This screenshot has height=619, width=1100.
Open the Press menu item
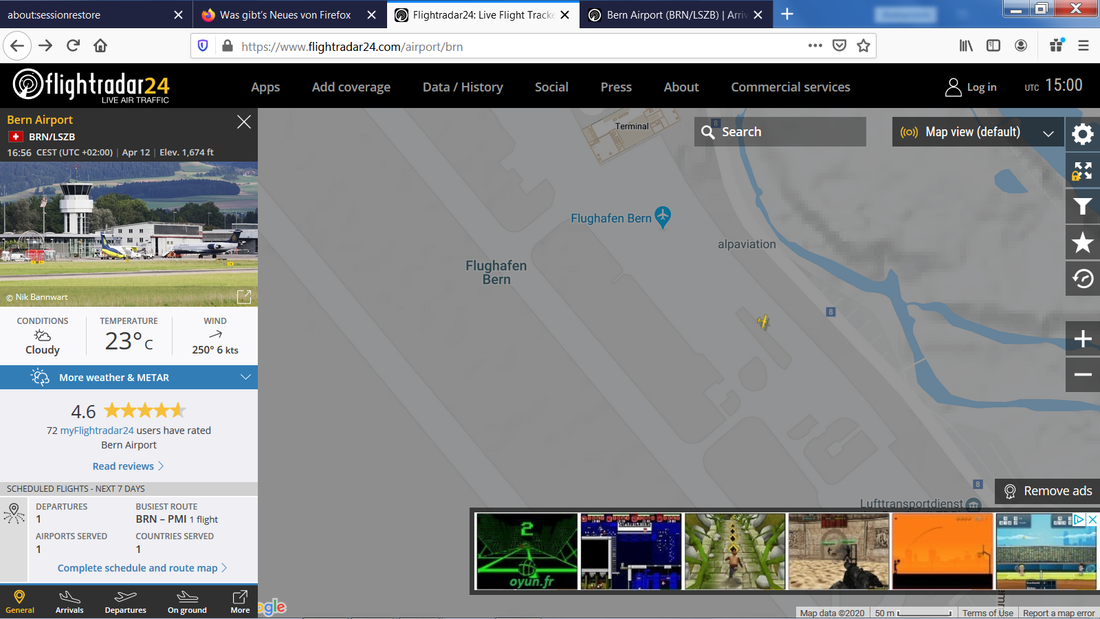point(616,87)
